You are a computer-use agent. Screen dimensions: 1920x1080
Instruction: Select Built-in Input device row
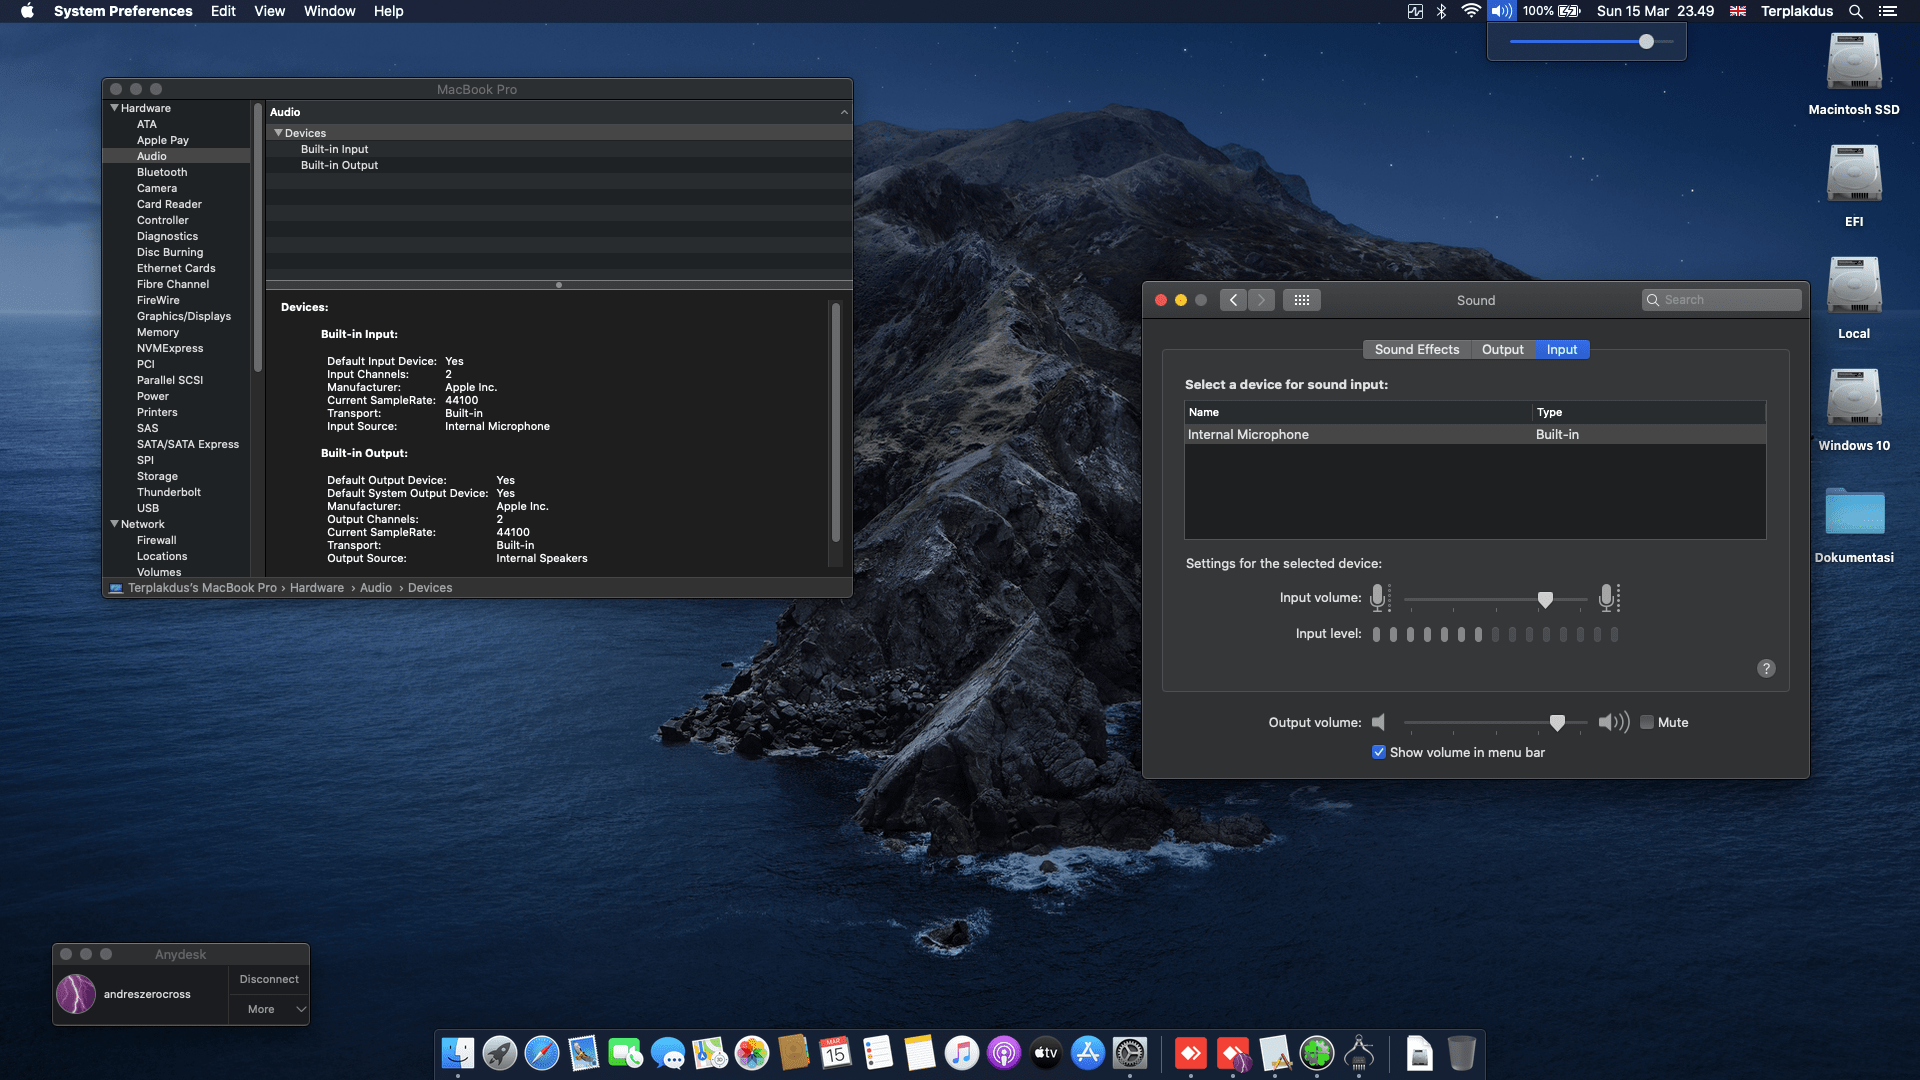coord(559,149)
